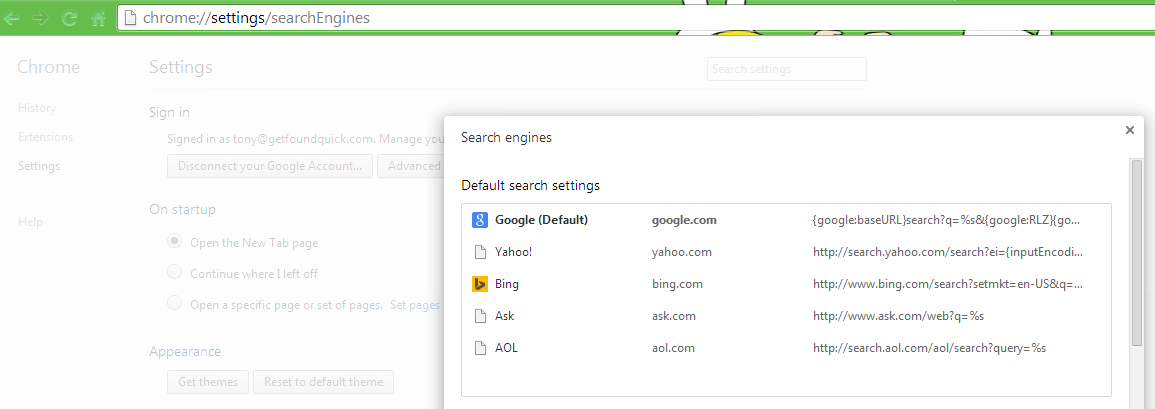Image resolution: width=1155 pixels, height=409 pixels.
Task: Reload the page with refresh icon
Action: click(x=70, y=18)
